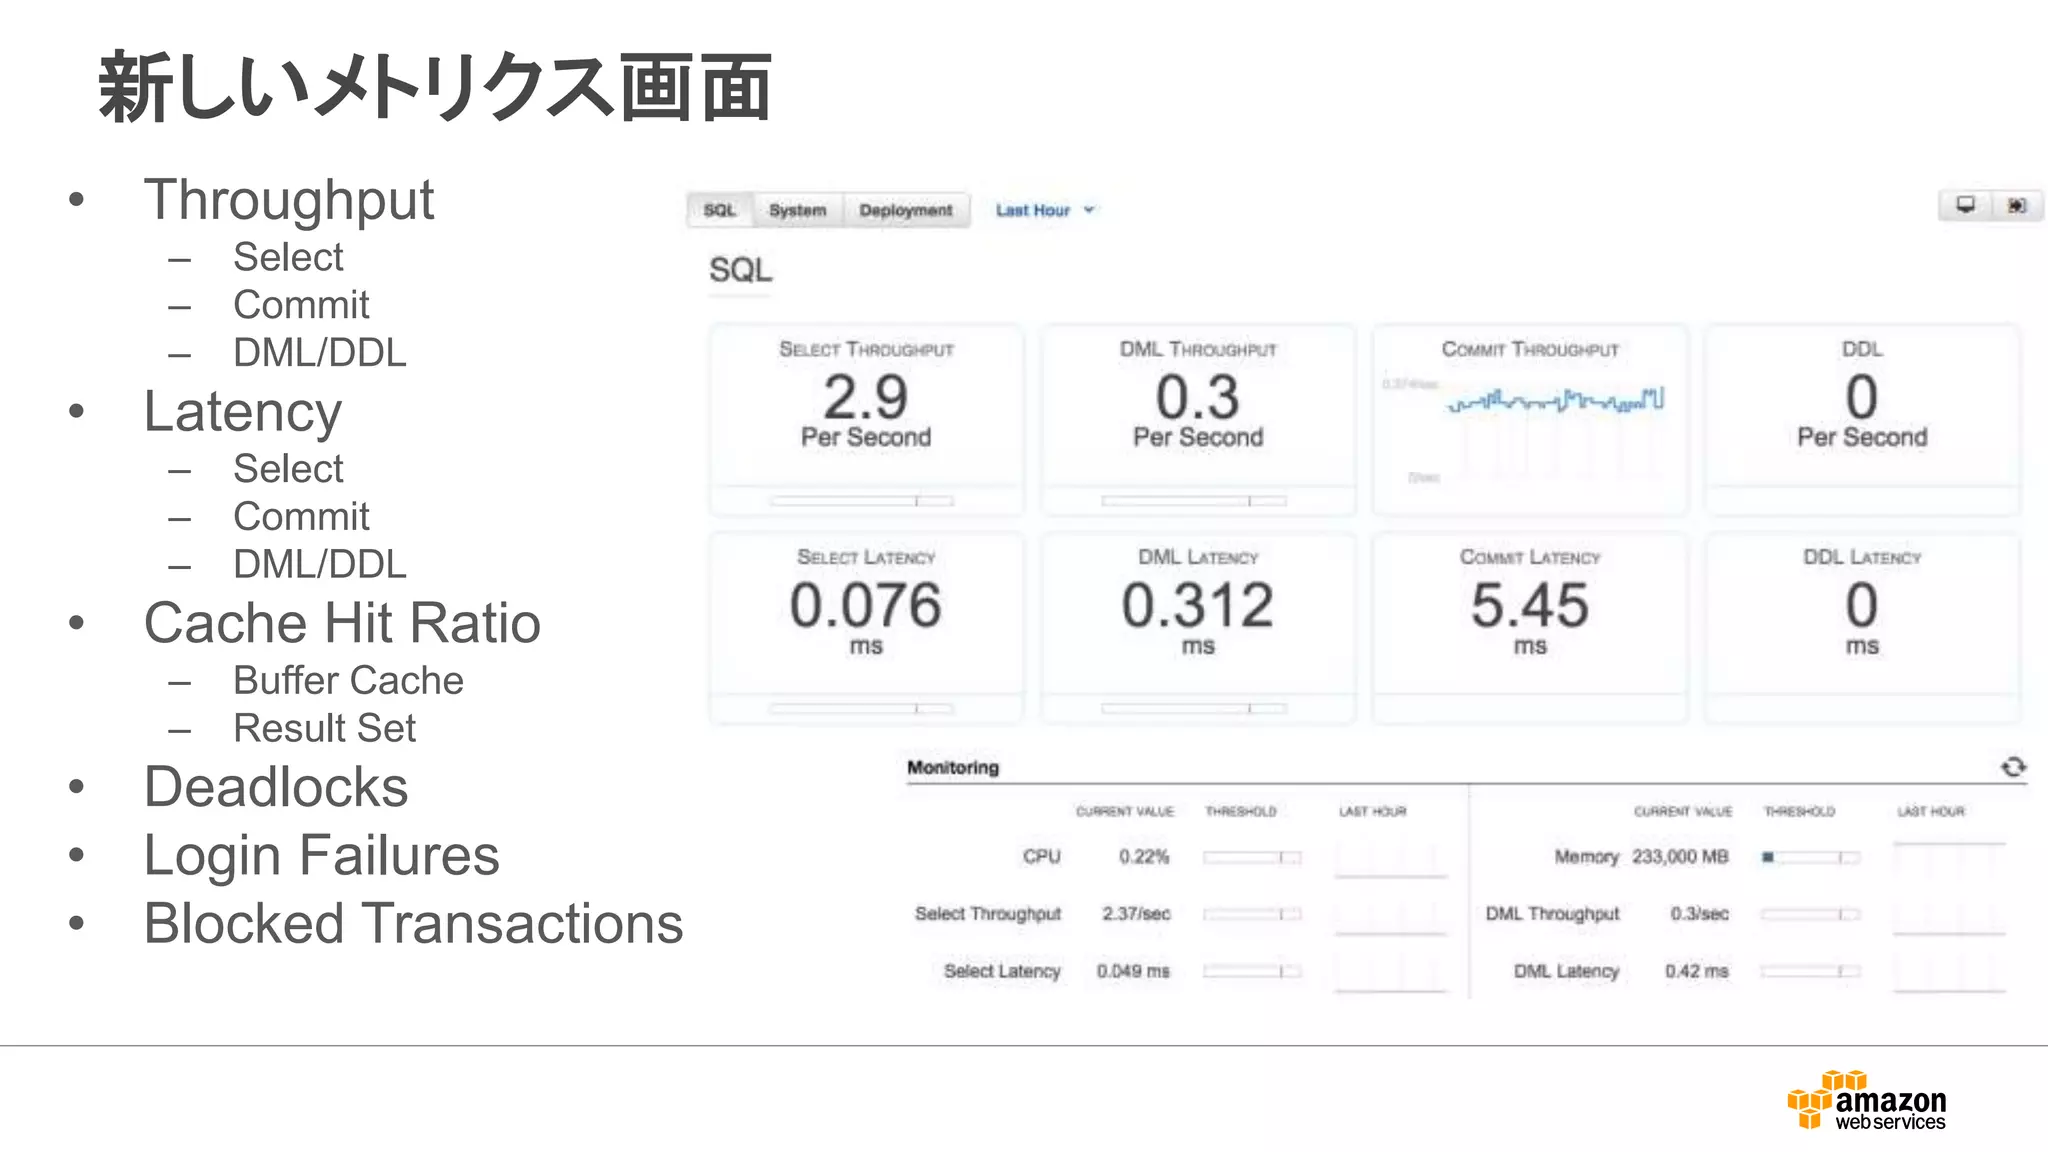This screenshot has height=1152, width=2048.
Task: Open the Memory last hour sparkline
Action: (1949, 859)
